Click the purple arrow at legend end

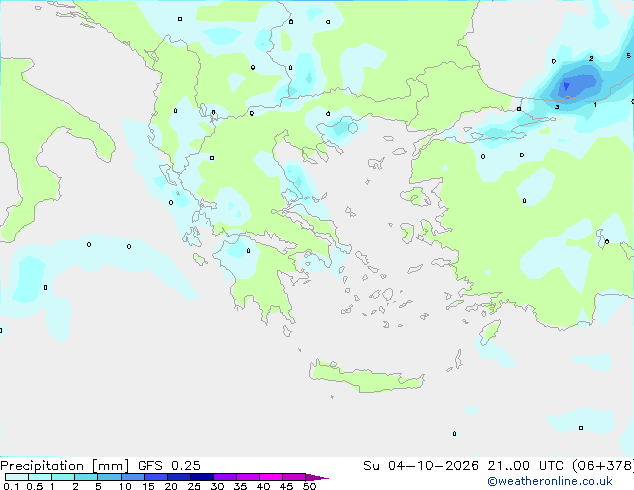tap(317, 477)
